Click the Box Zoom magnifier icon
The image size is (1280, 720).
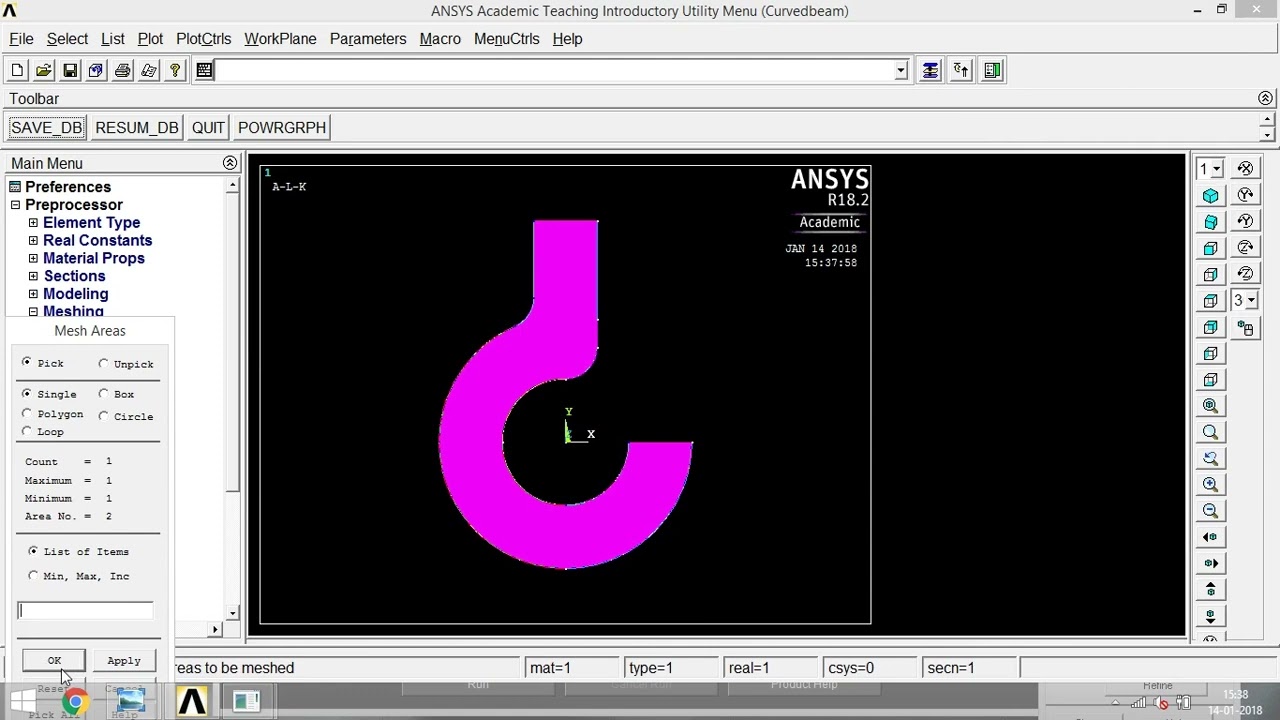coord(1211,432)
